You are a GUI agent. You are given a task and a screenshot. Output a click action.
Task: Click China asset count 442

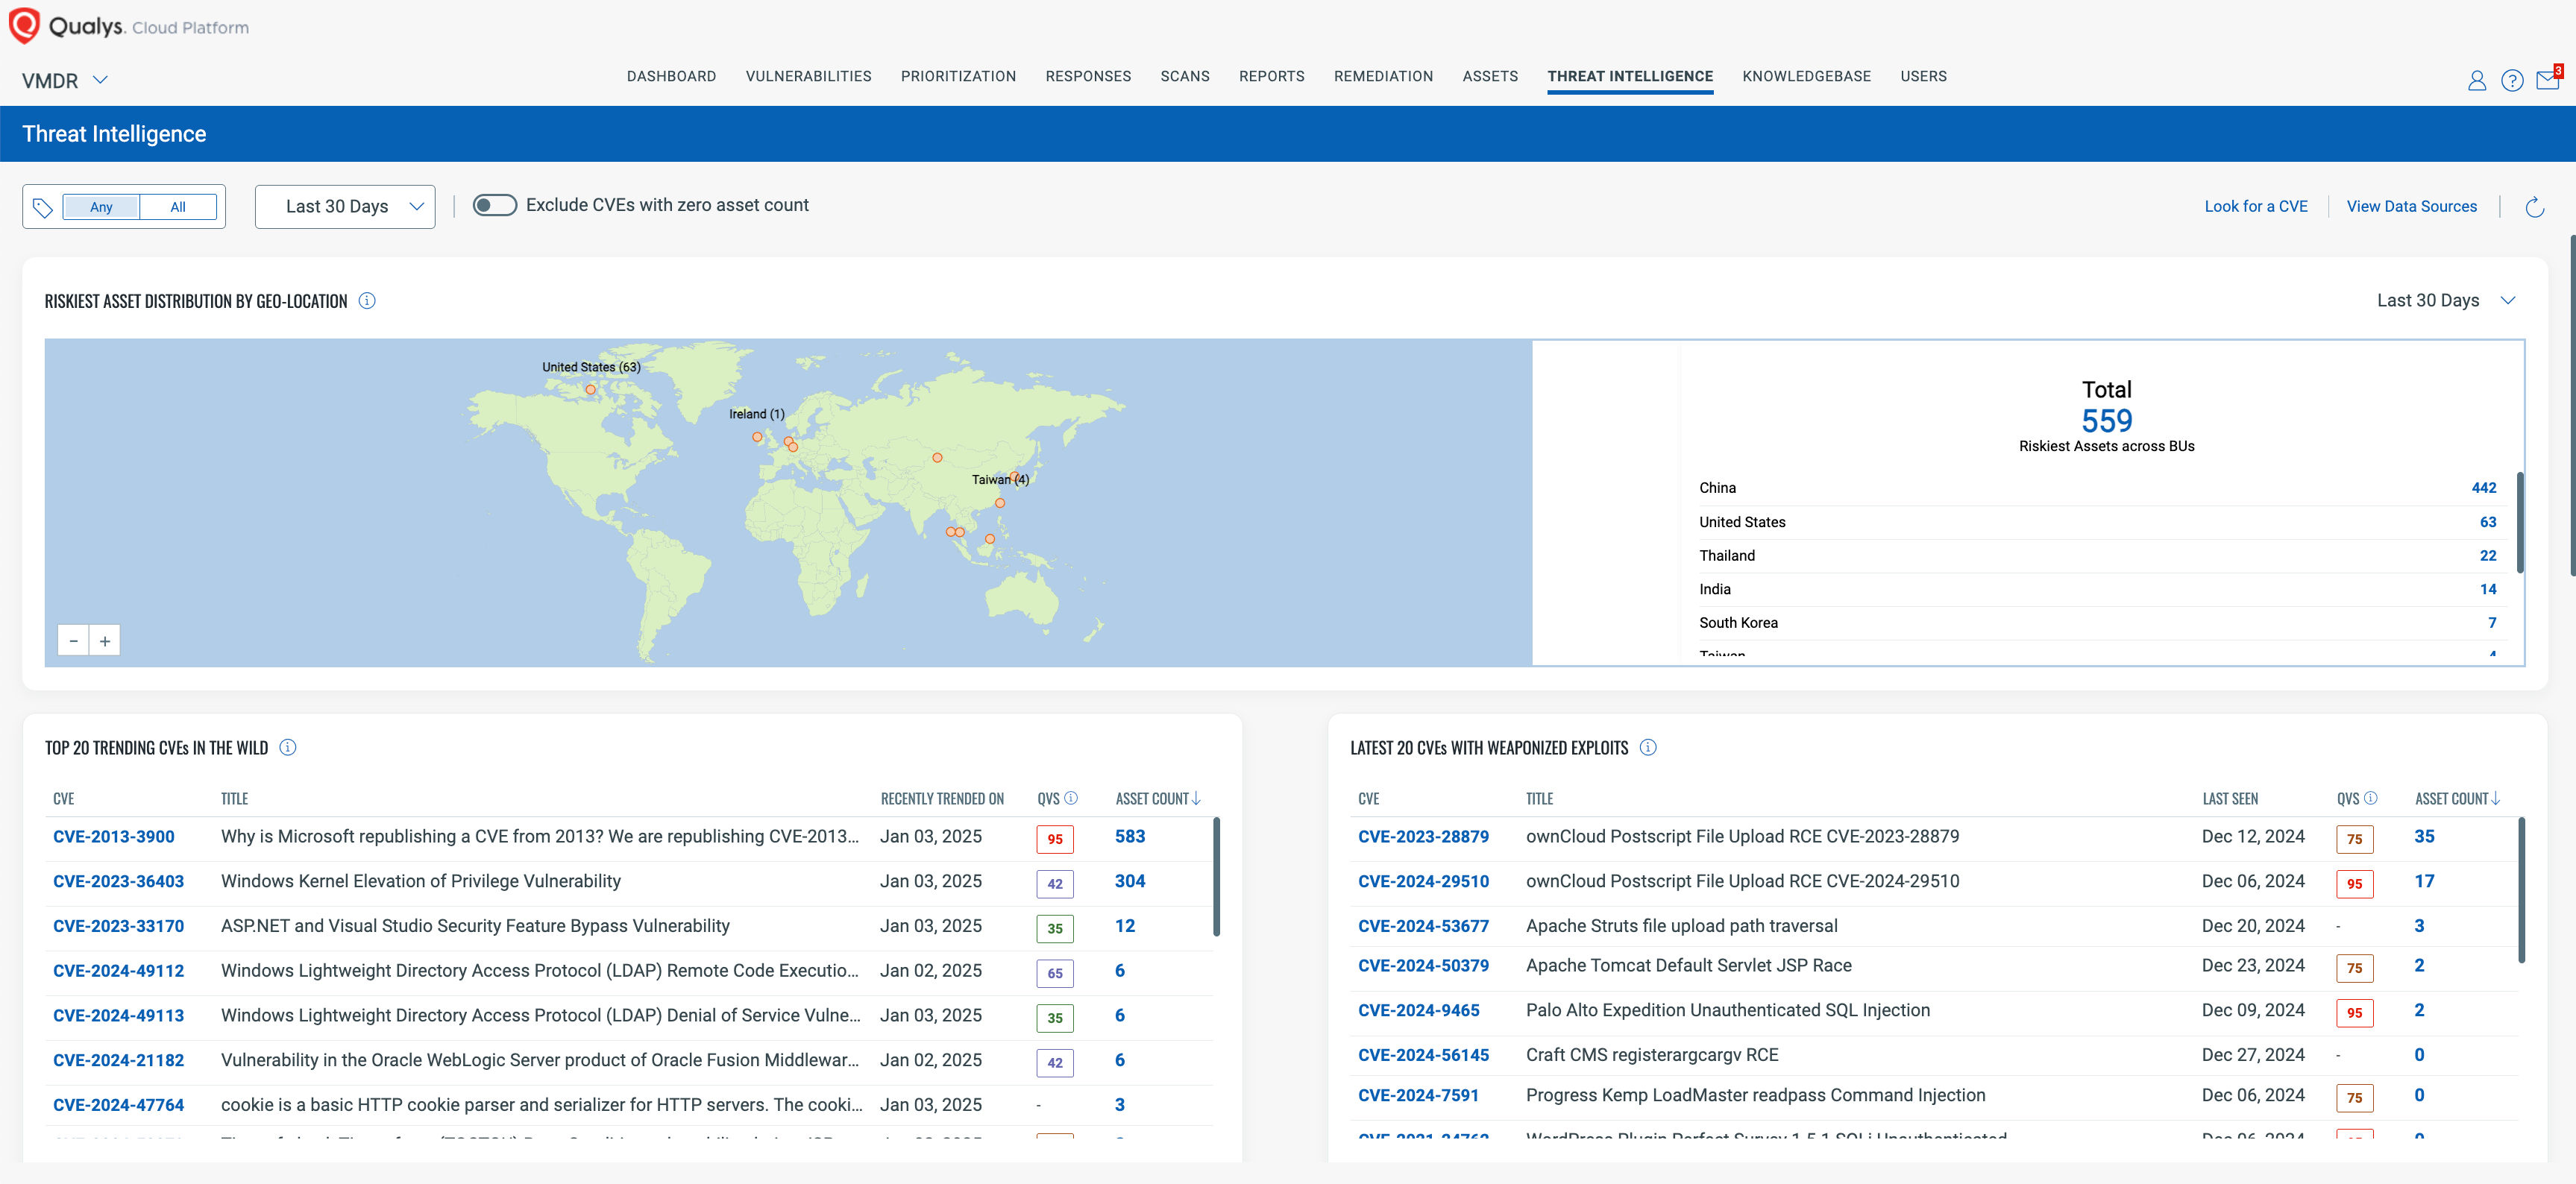coord(2483,488)
